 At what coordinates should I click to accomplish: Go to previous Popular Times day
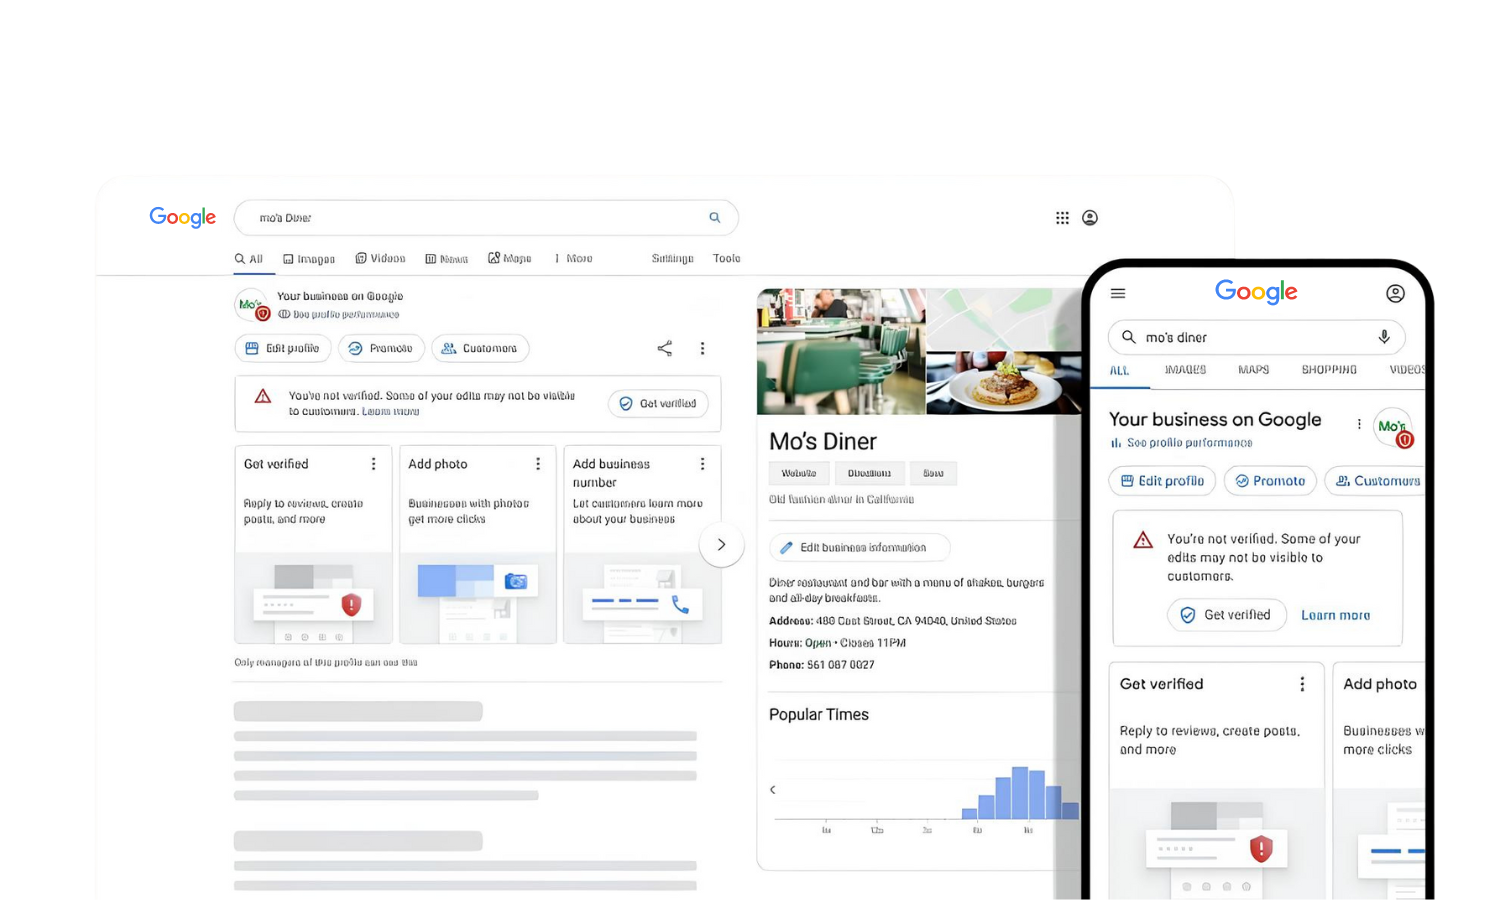[x=773, y=790]
